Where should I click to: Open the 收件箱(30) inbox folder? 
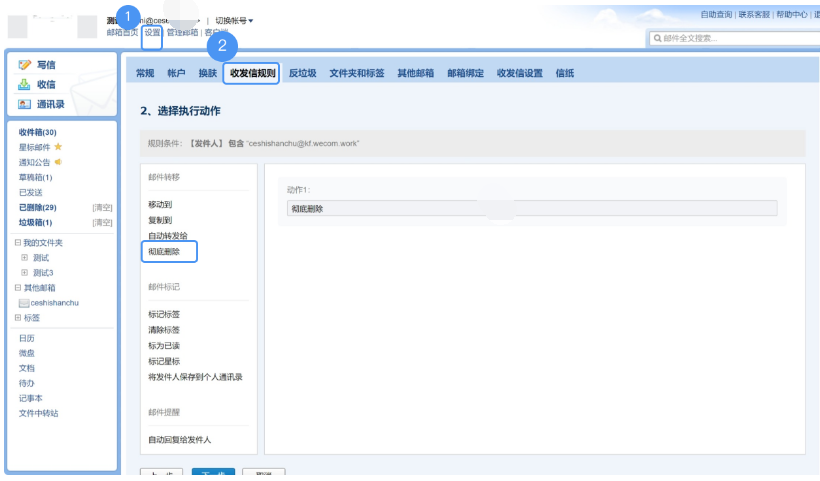click(x=38, y=132)
